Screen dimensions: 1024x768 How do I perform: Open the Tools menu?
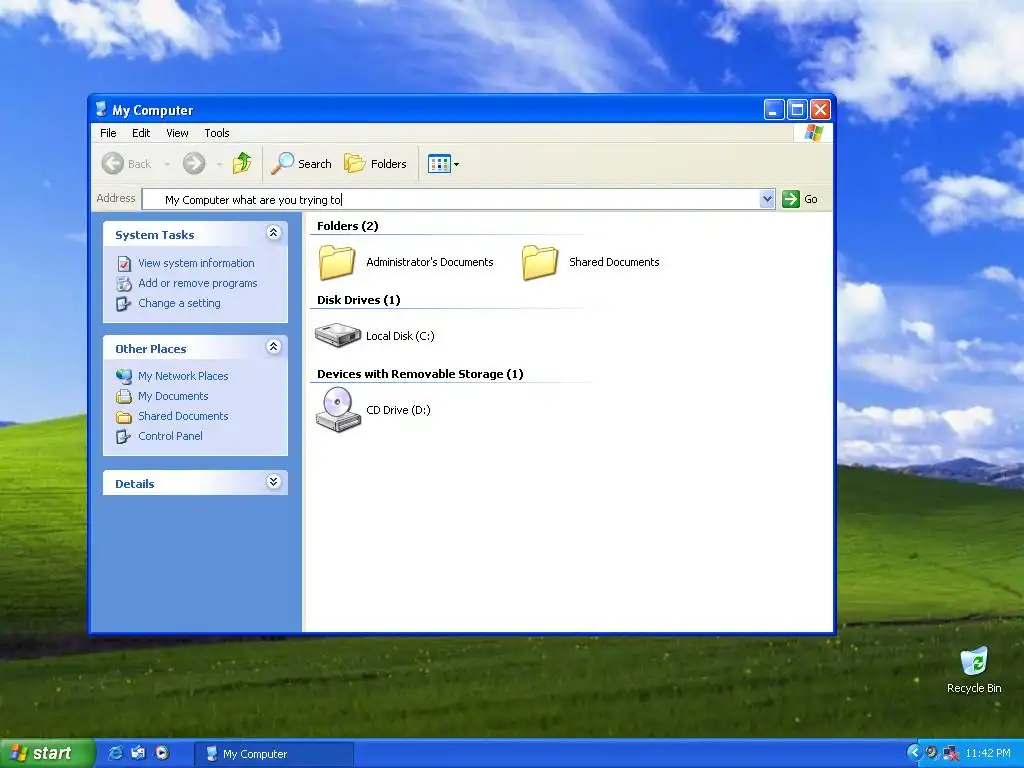[217, 133]
